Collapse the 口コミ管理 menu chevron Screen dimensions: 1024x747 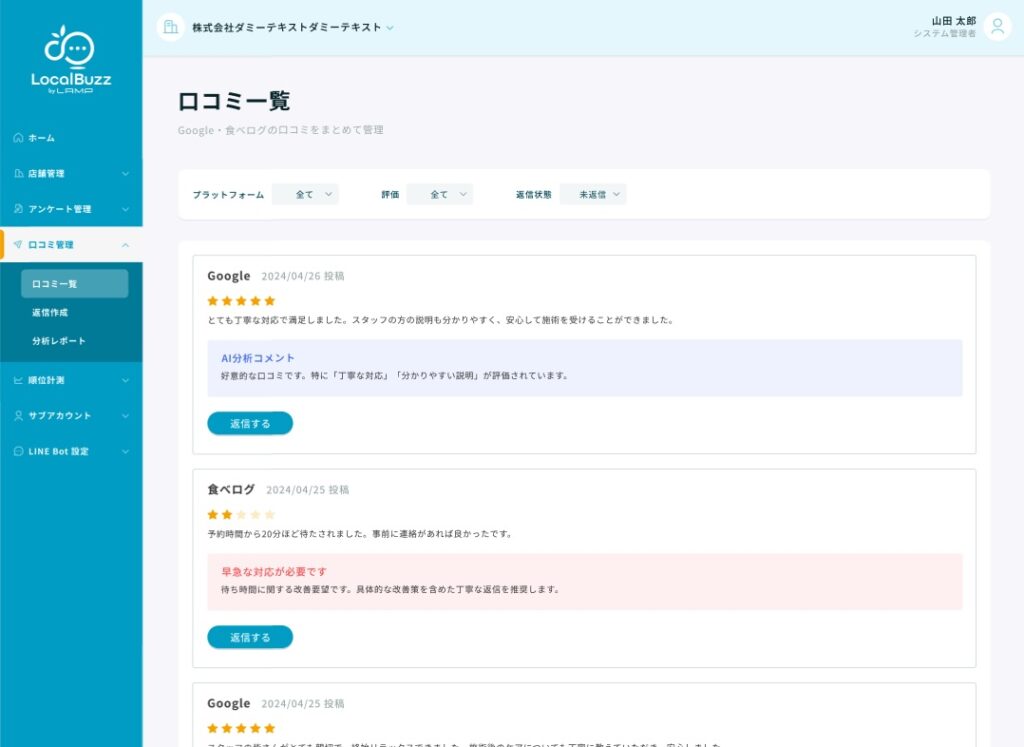tap(125, 245)
